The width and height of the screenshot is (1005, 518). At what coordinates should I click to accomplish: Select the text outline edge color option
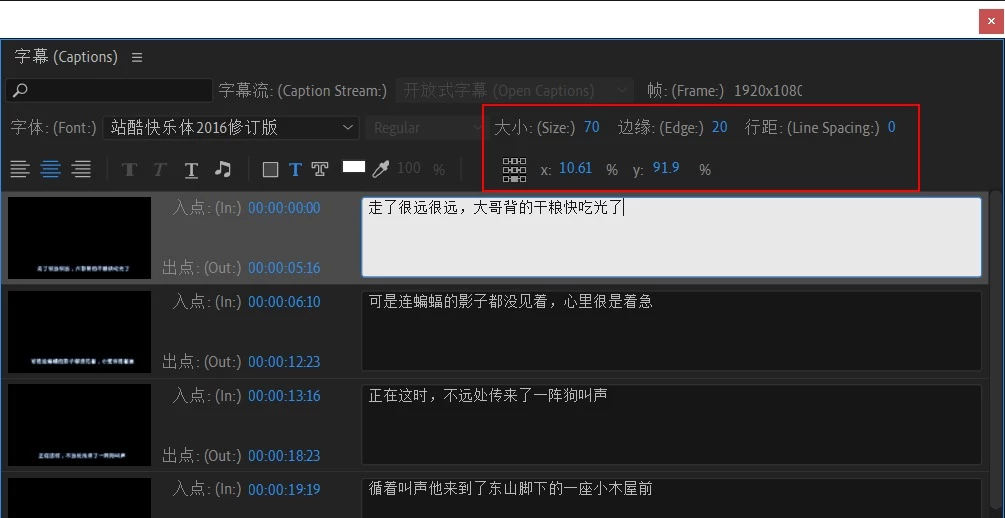320,169
